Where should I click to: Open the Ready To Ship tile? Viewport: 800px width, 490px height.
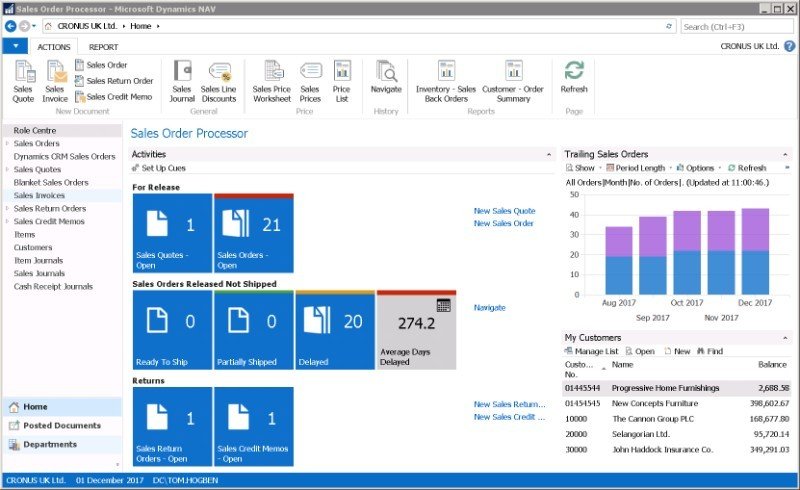tap(172, 330)
